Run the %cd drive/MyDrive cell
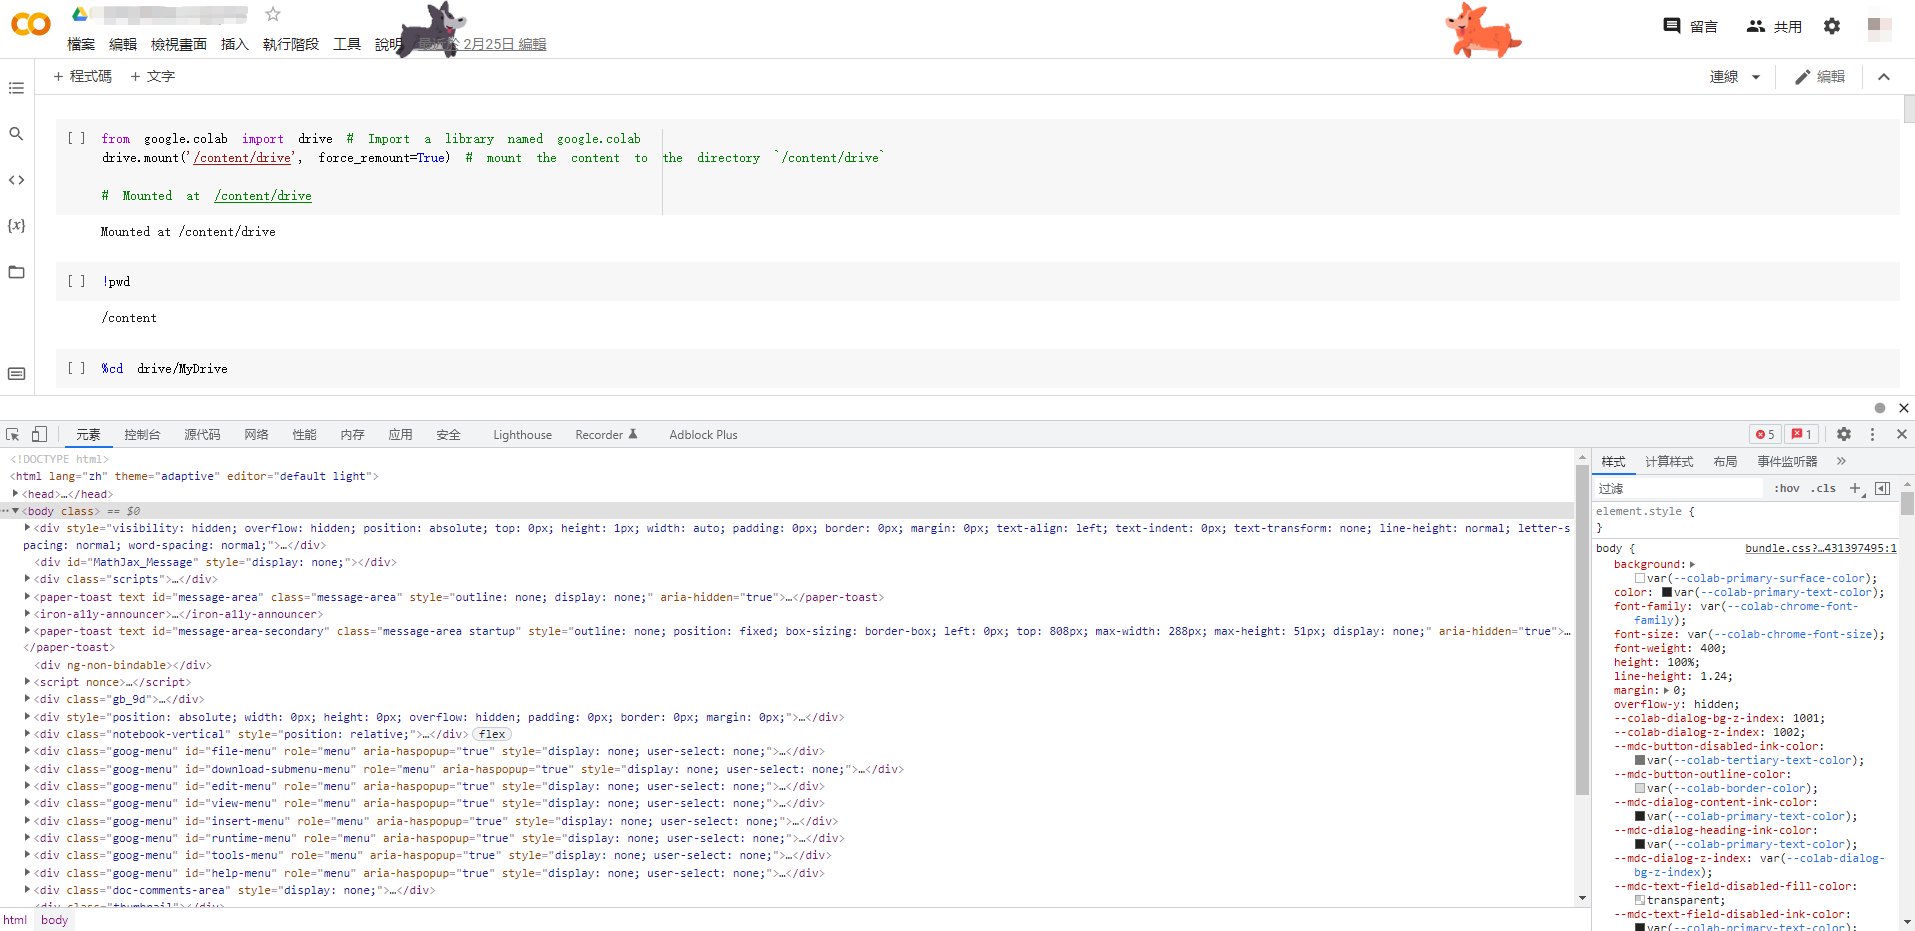Screen dimensions: 1915x931 (x=76, y=369)
